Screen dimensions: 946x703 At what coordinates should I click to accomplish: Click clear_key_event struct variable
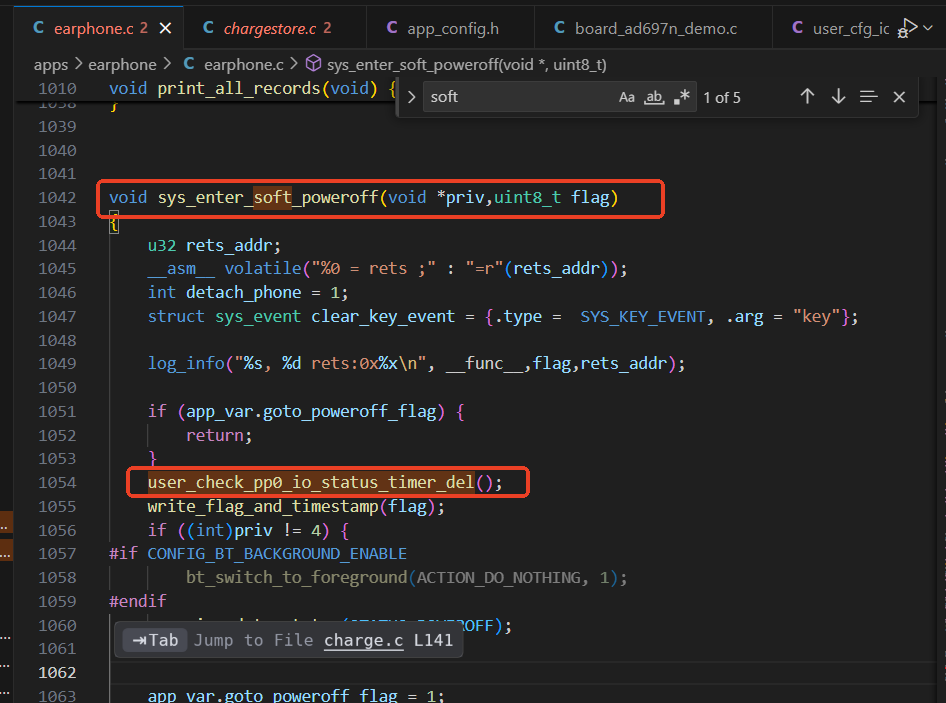point(383,316)
